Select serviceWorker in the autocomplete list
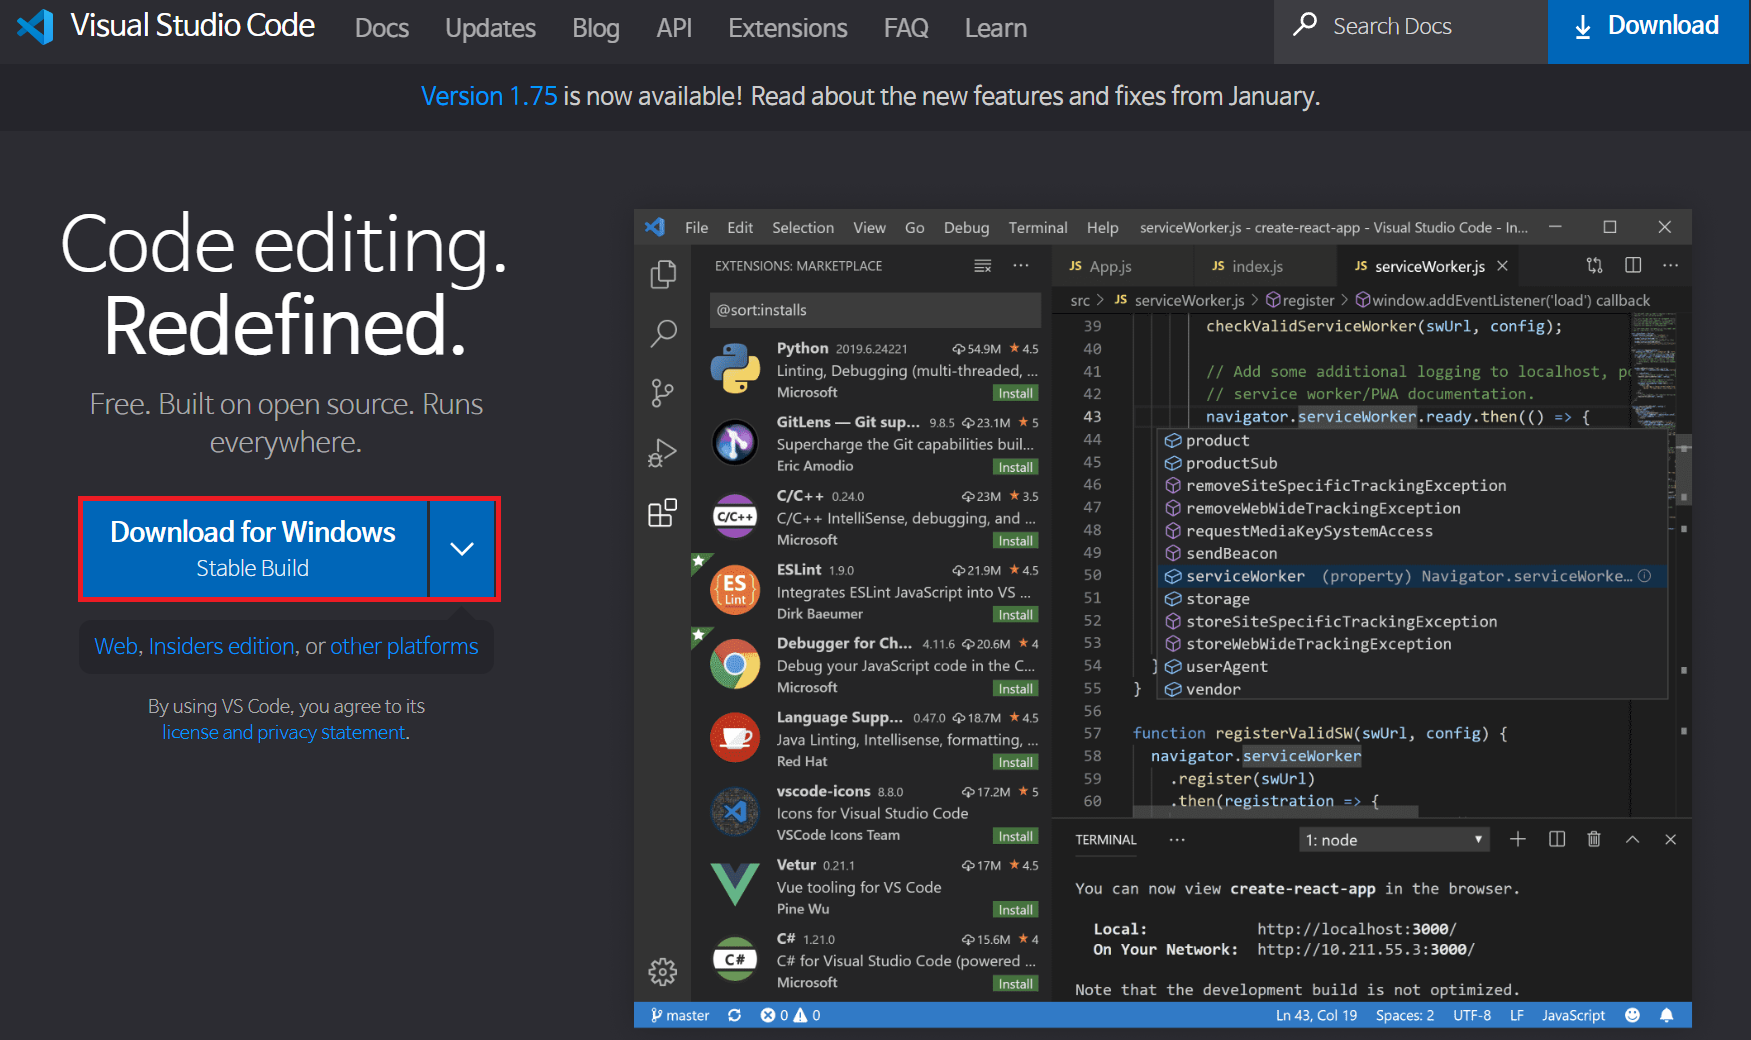This screenshot has height=1040, width=1751. [x=1413, y=576]
